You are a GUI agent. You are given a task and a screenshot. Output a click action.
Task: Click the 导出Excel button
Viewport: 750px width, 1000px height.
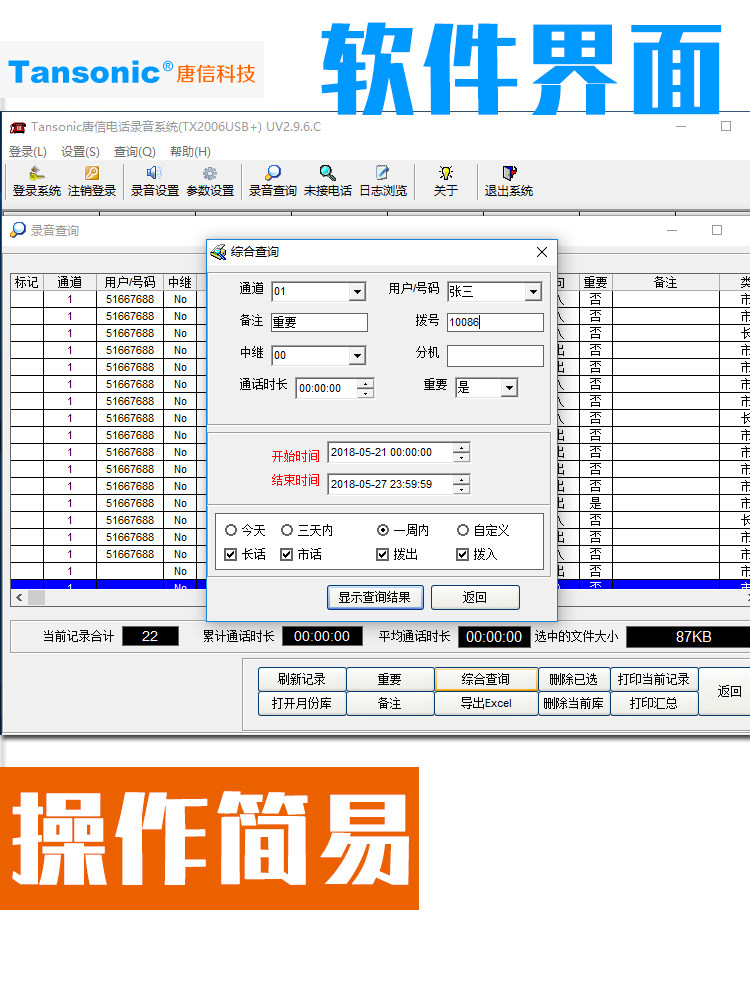[x=486, y=703]
